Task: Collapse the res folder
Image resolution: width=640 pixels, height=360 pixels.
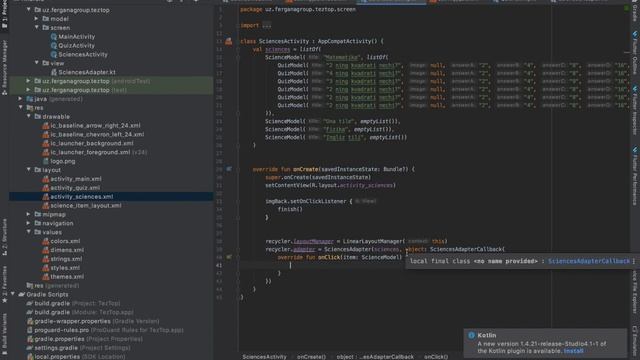Action: click(20, 108)
